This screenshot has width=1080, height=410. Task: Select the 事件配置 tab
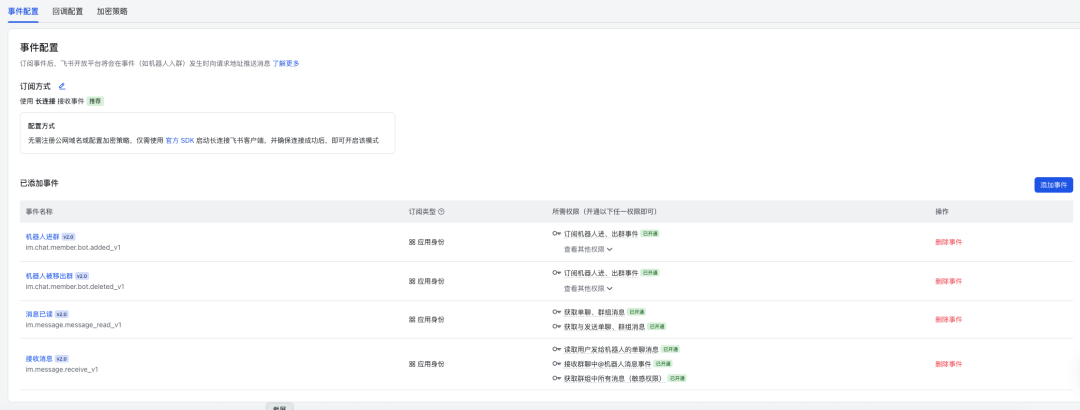tap(23, 11)
